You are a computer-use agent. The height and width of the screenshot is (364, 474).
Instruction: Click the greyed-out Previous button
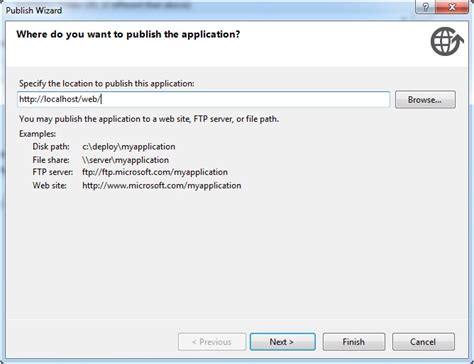[x=212, y=342]
